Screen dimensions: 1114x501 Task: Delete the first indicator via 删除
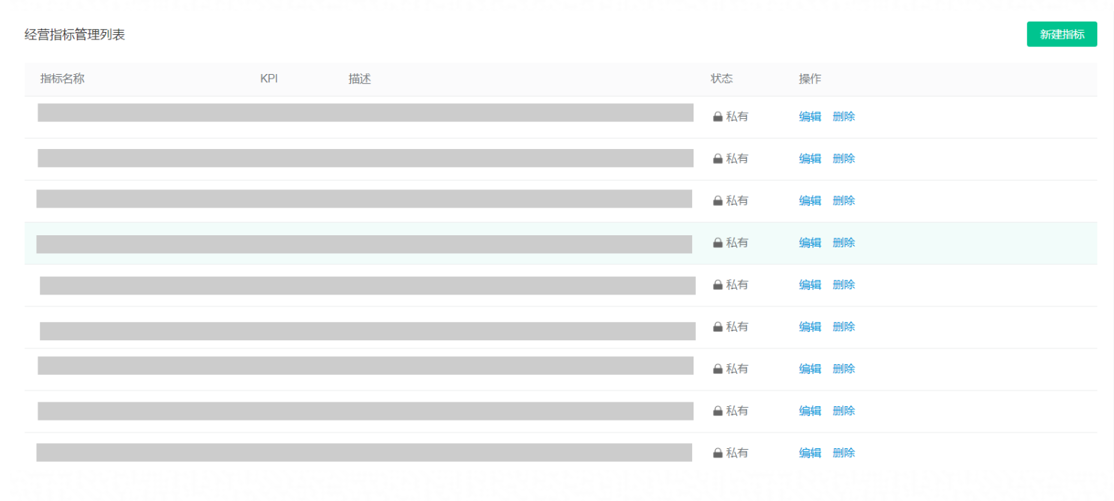coord(844,117)
